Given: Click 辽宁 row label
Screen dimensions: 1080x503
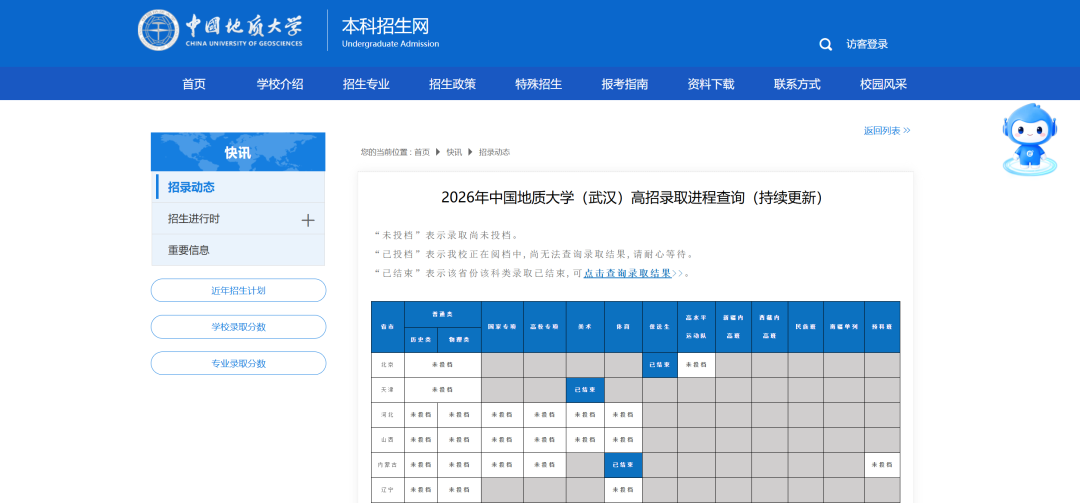Looking at the screenshot, I should coord(388,489).
